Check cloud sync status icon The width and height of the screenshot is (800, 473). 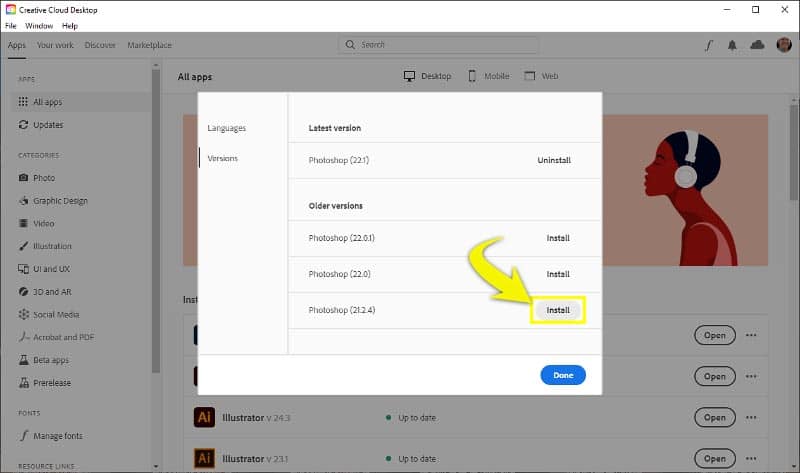[757, 45]
